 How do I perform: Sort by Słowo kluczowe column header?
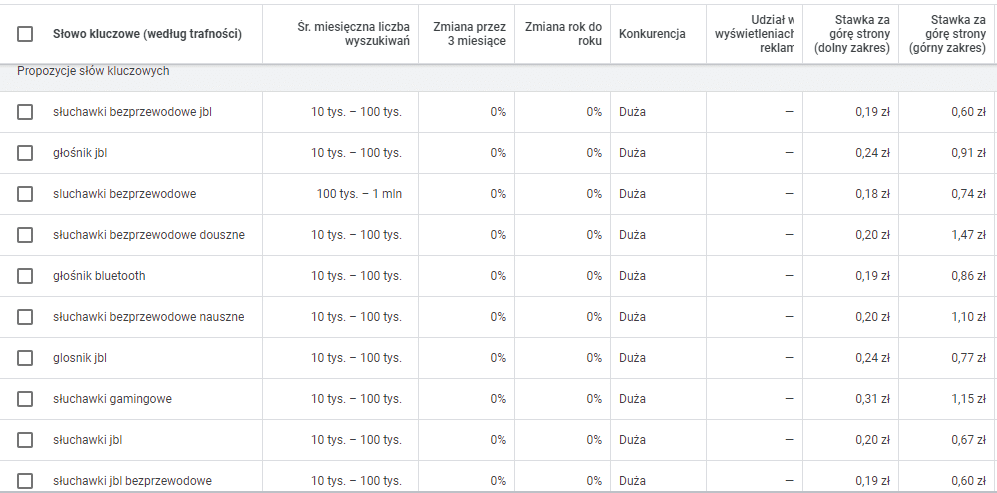[x=147, y=34]
